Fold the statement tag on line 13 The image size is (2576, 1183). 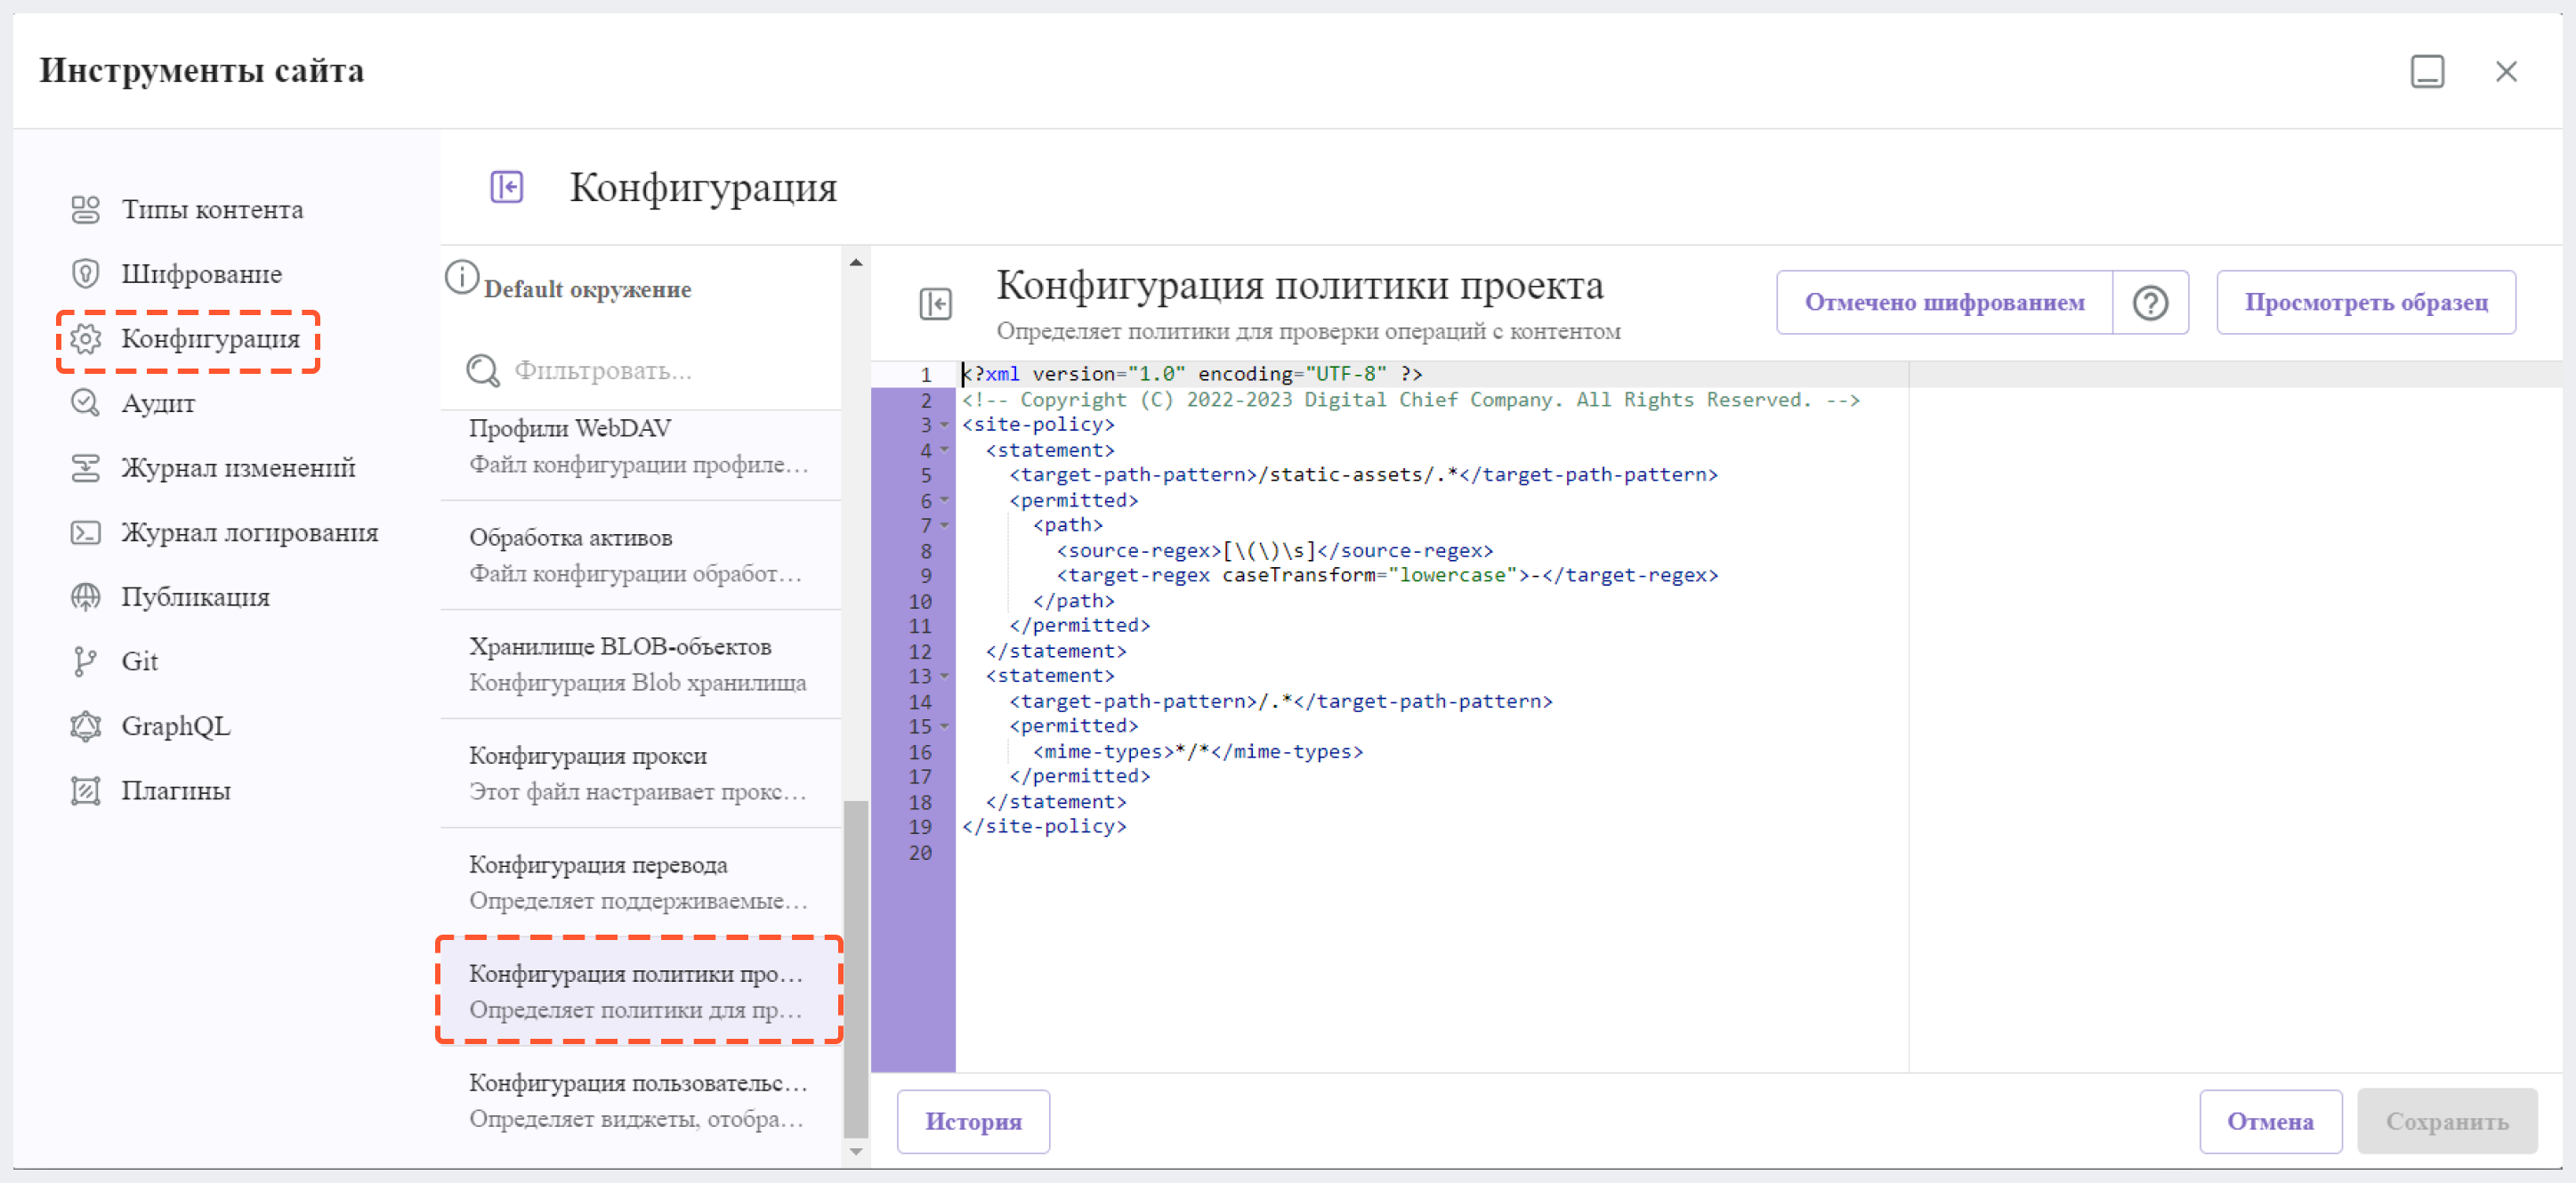click(944, 677)
